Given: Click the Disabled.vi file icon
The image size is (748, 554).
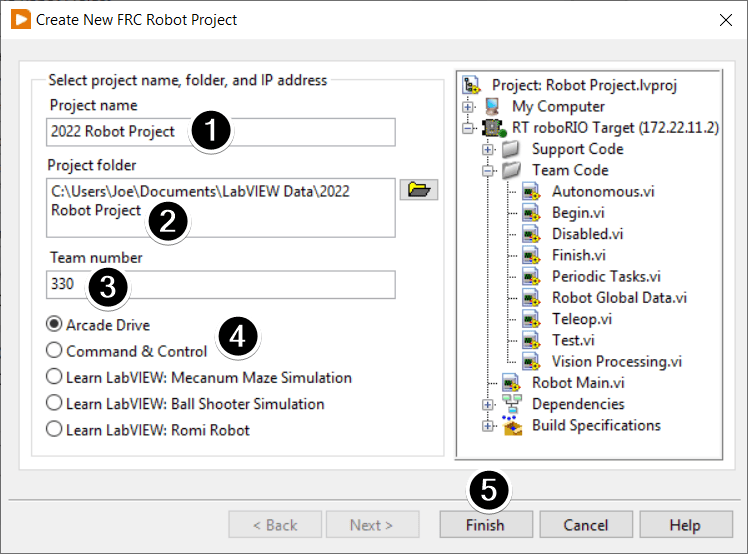Looking at the screenshot, I should coord(531,234).
